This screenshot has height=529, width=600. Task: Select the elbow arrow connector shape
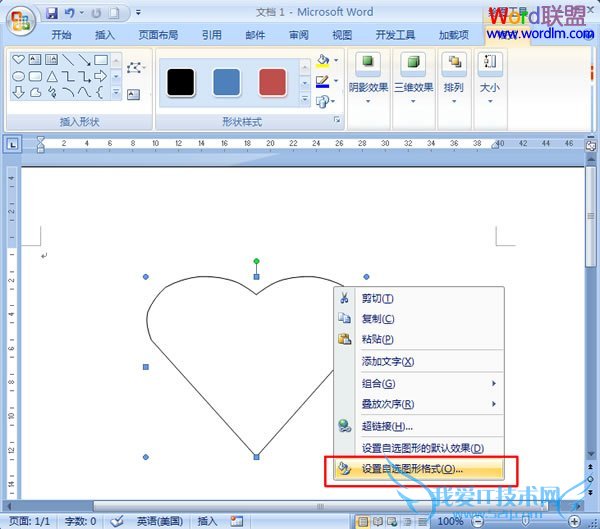point(84,76)
